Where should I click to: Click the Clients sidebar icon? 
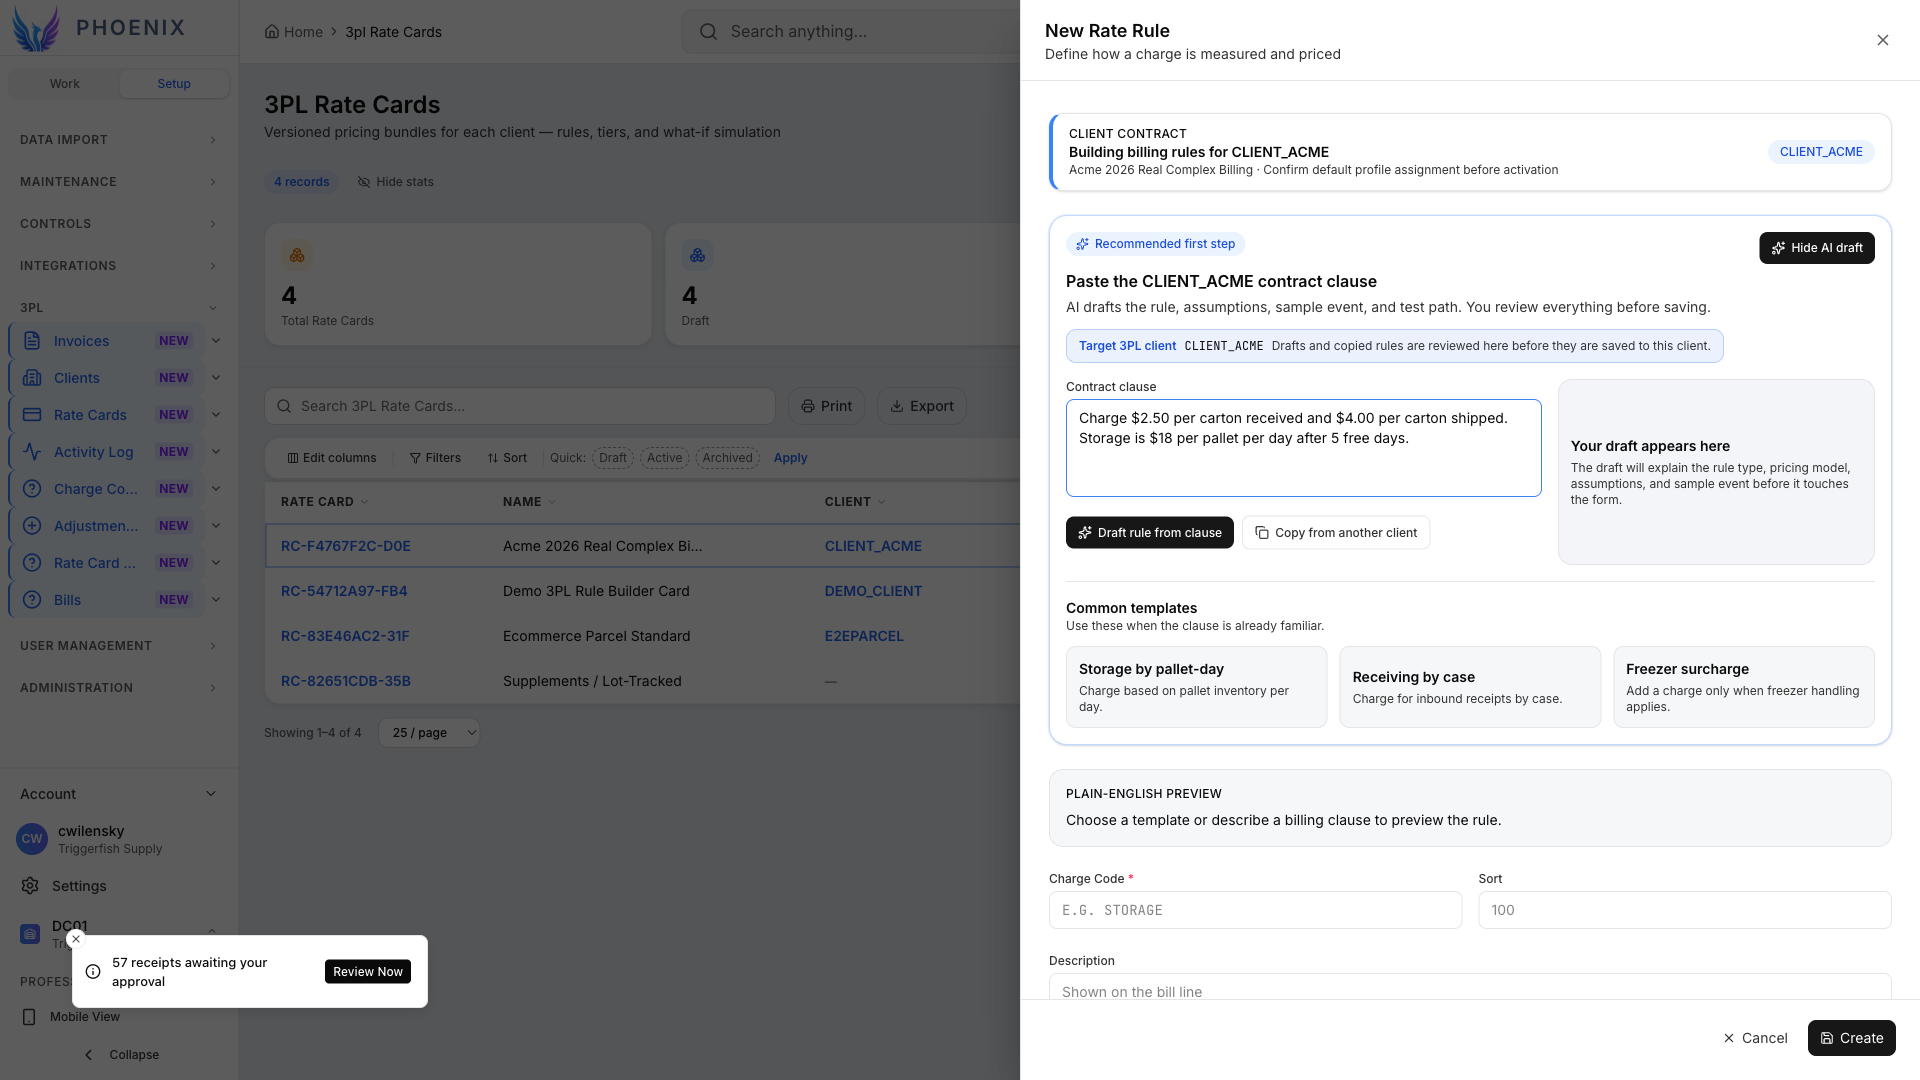click(32, 378)
